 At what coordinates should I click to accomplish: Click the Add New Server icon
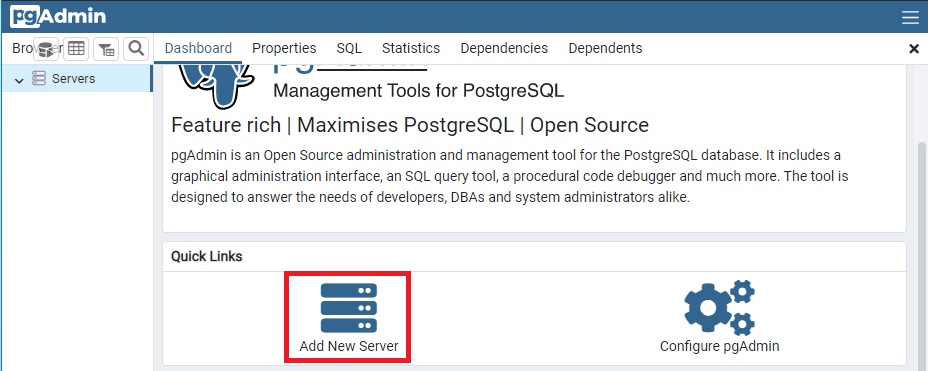click(349, 308)
